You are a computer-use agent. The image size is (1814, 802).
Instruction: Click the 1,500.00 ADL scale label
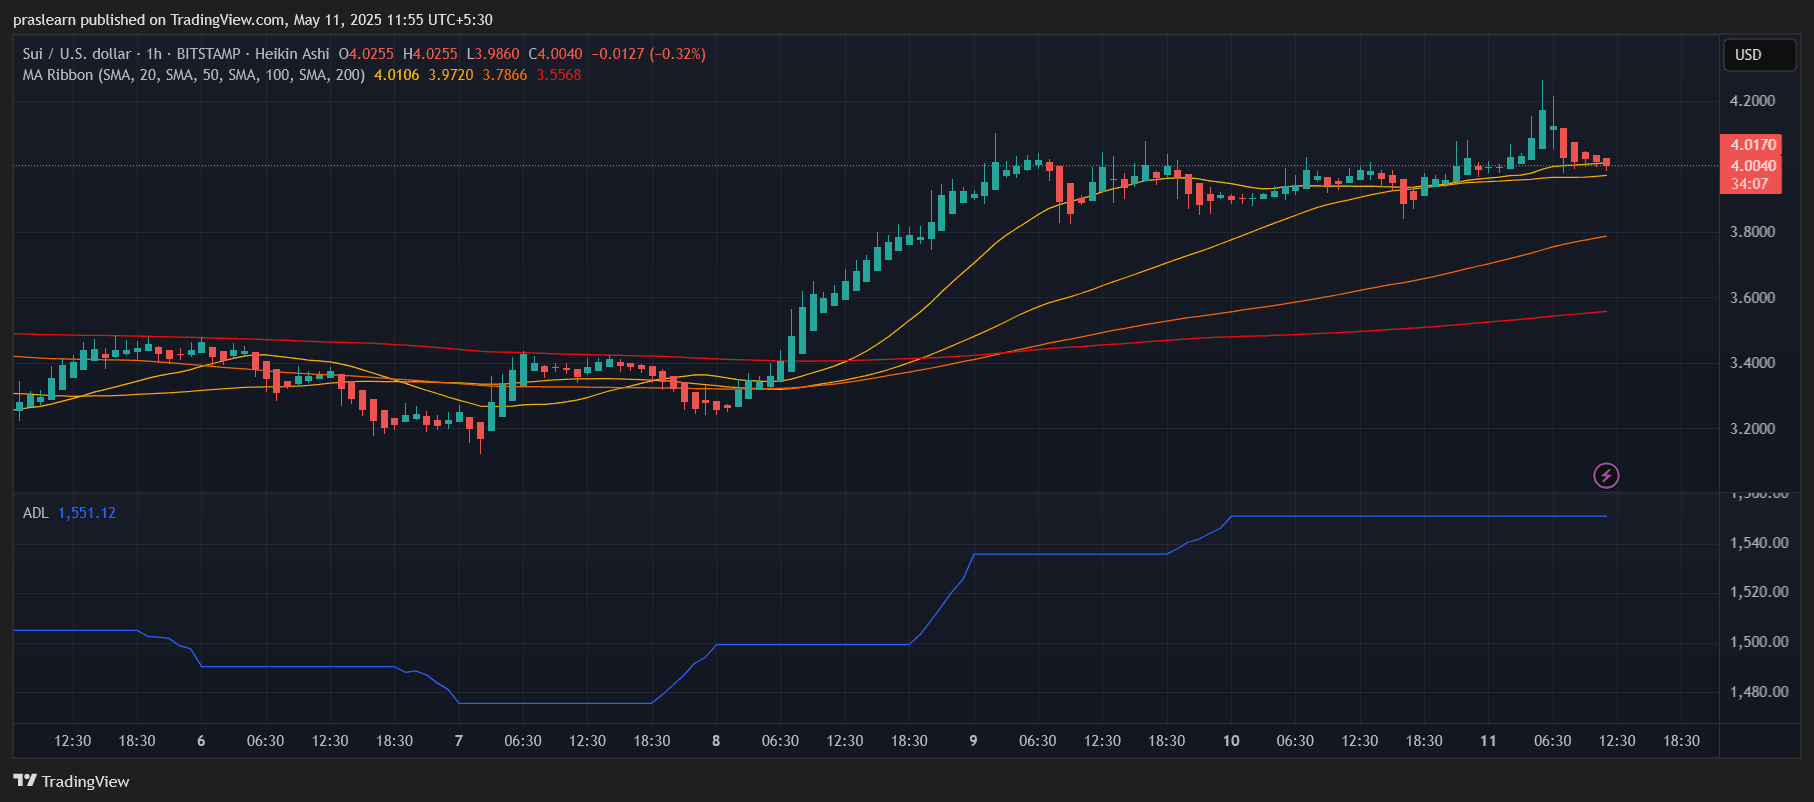pos(1759,642)
